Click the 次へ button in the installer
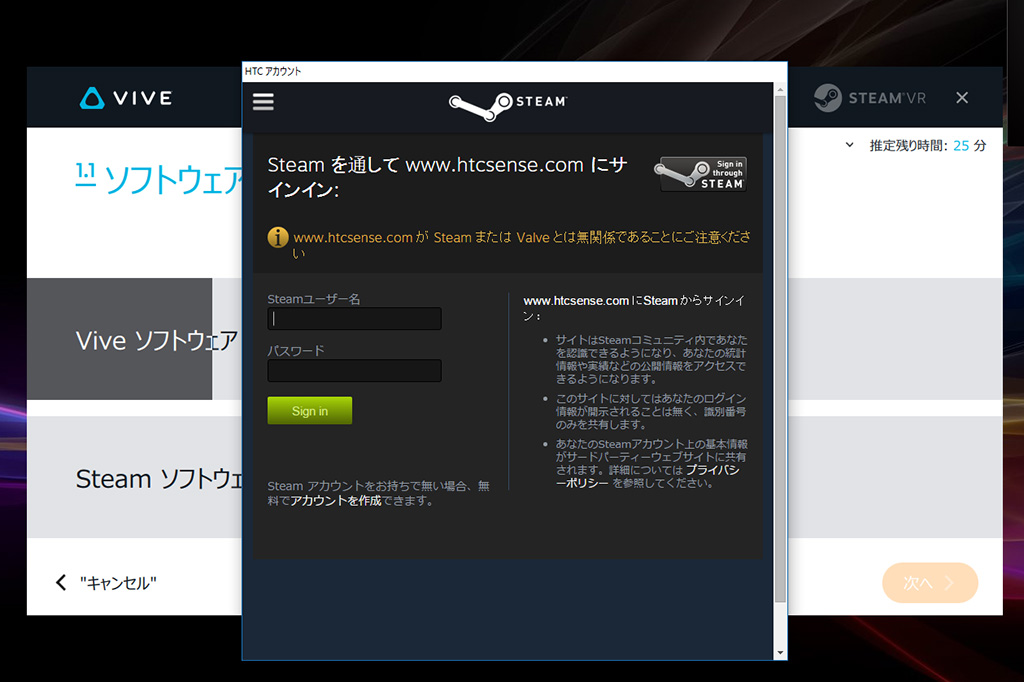 click(930, 583)
